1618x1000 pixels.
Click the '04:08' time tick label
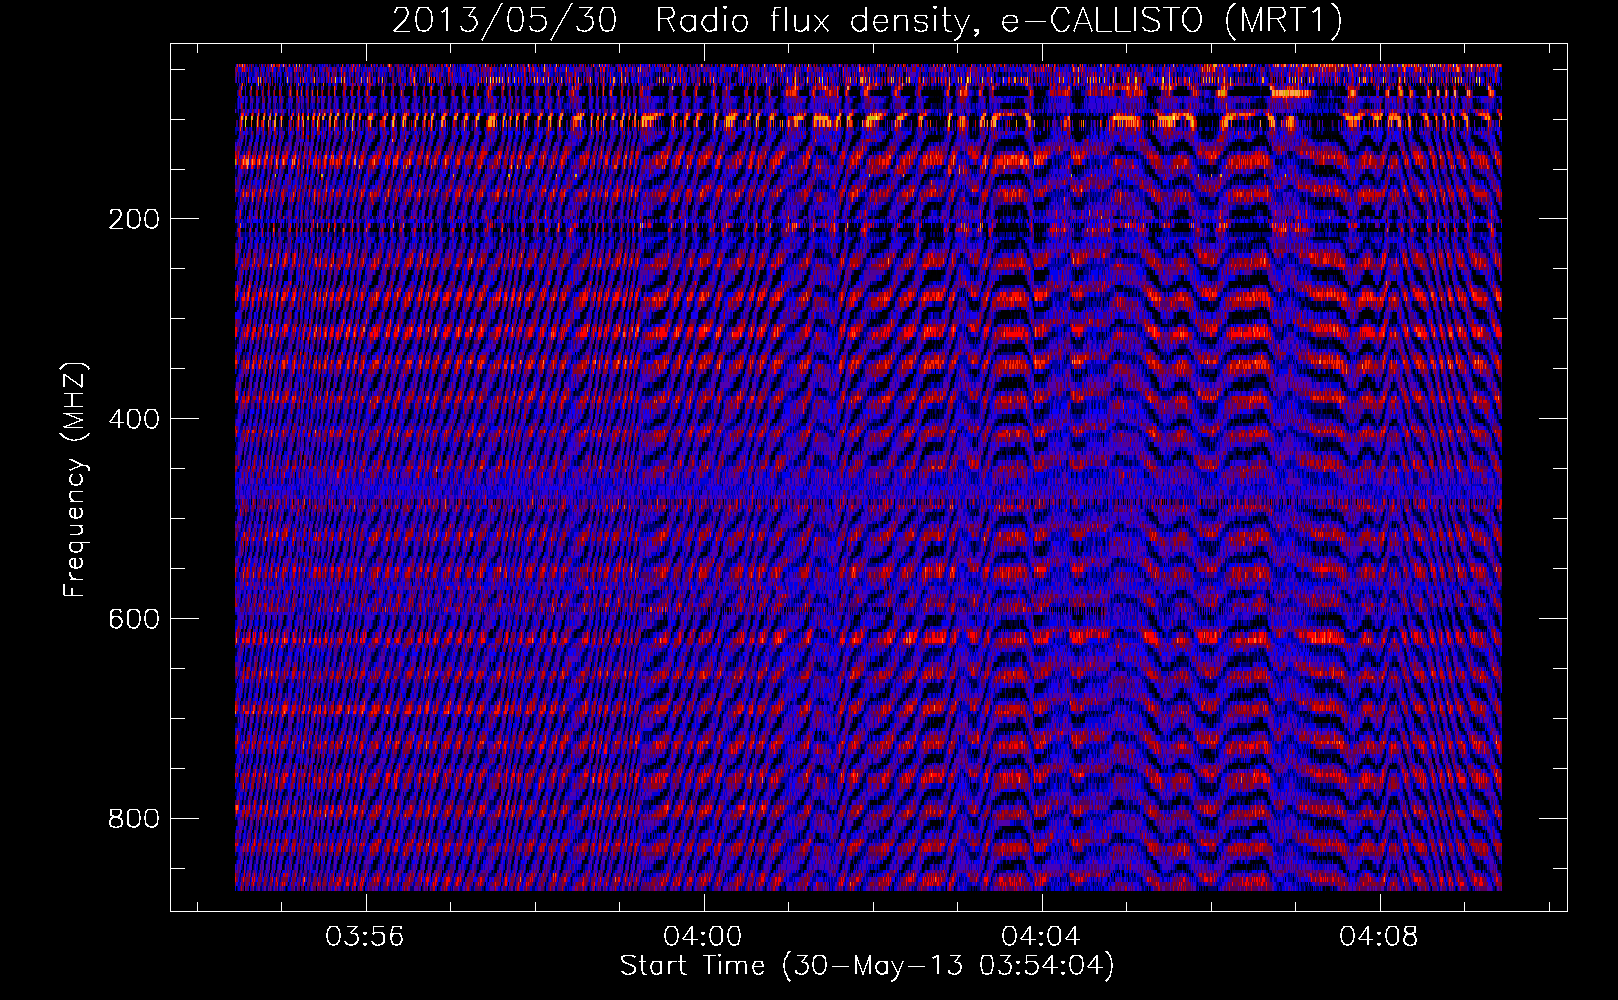tap(1379, 937)
